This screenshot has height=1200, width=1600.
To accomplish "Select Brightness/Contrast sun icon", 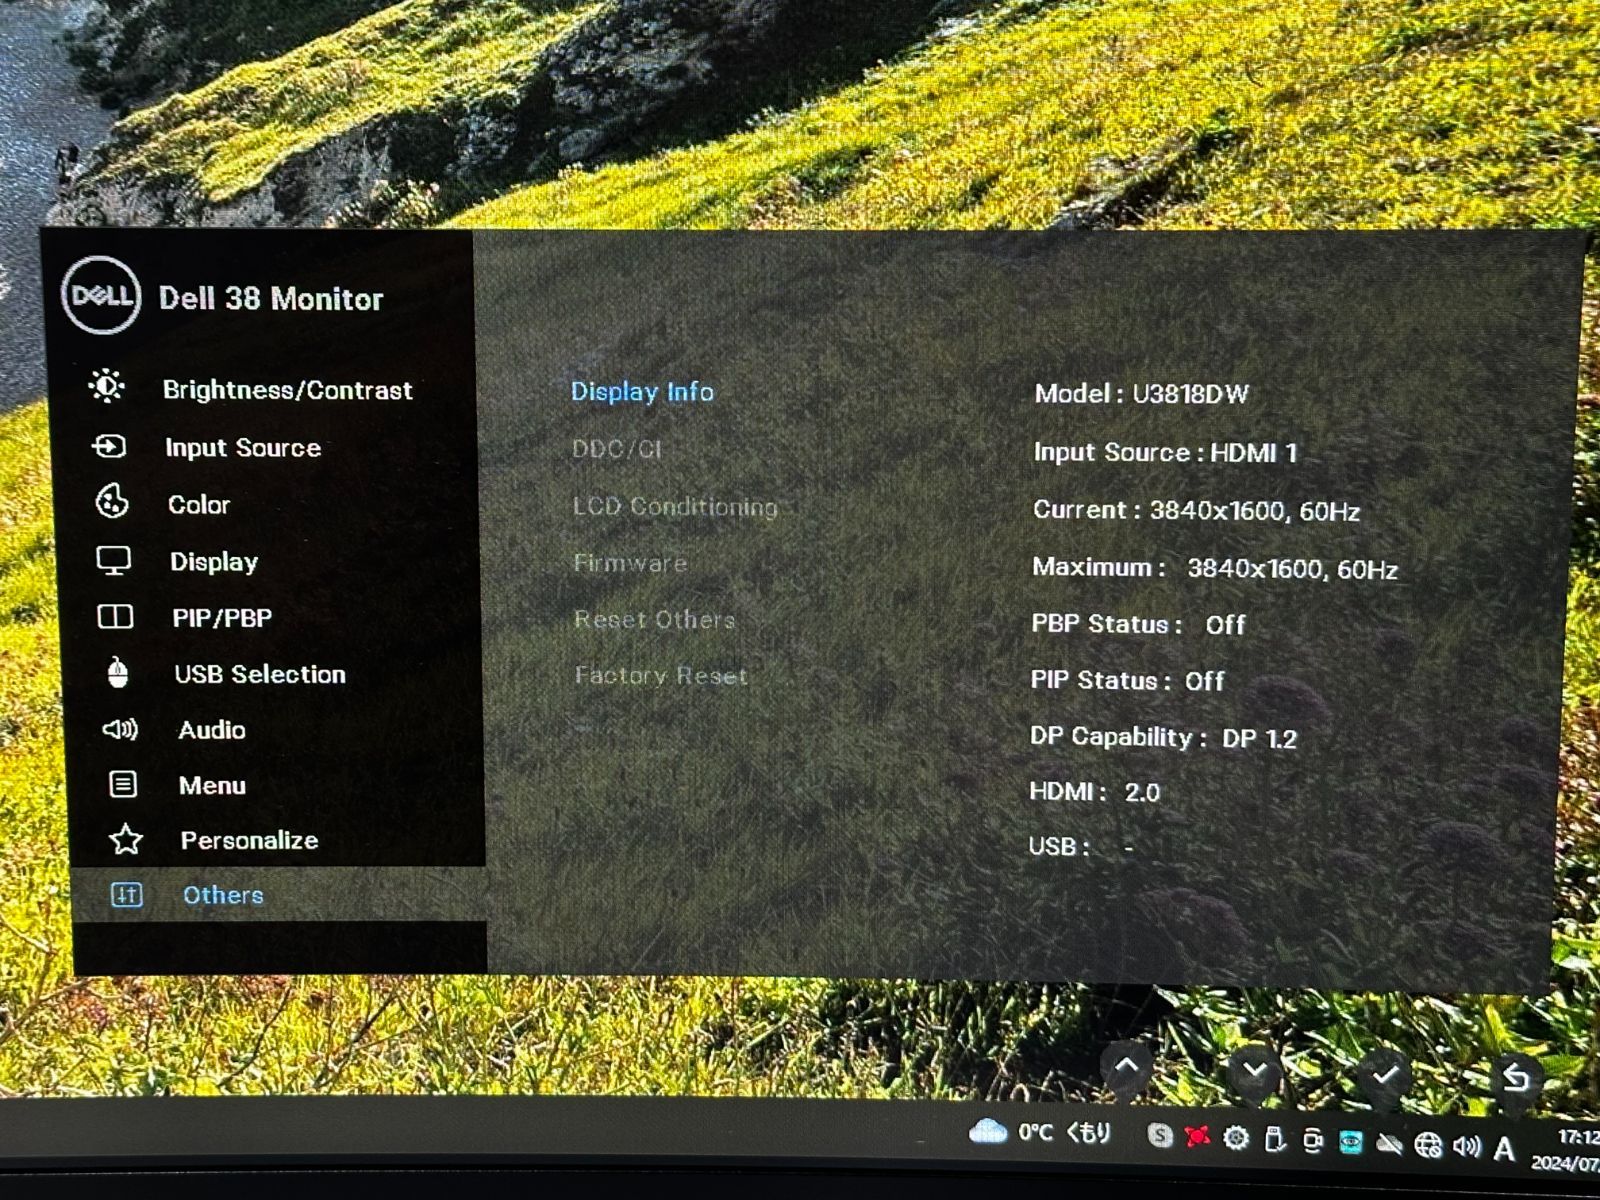I will pyautogui.click(x=106, y=386).
